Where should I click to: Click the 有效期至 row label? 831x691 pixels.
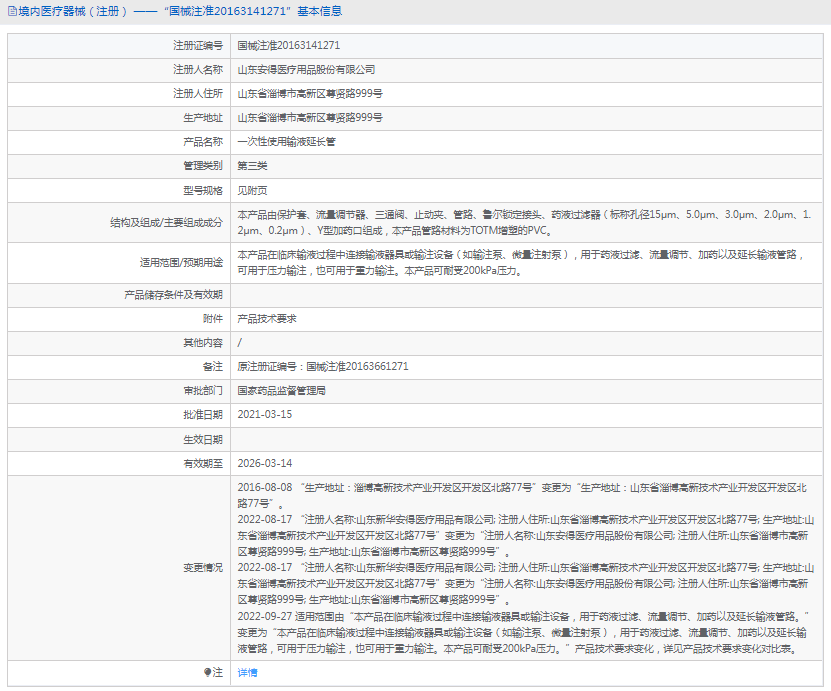203,463
